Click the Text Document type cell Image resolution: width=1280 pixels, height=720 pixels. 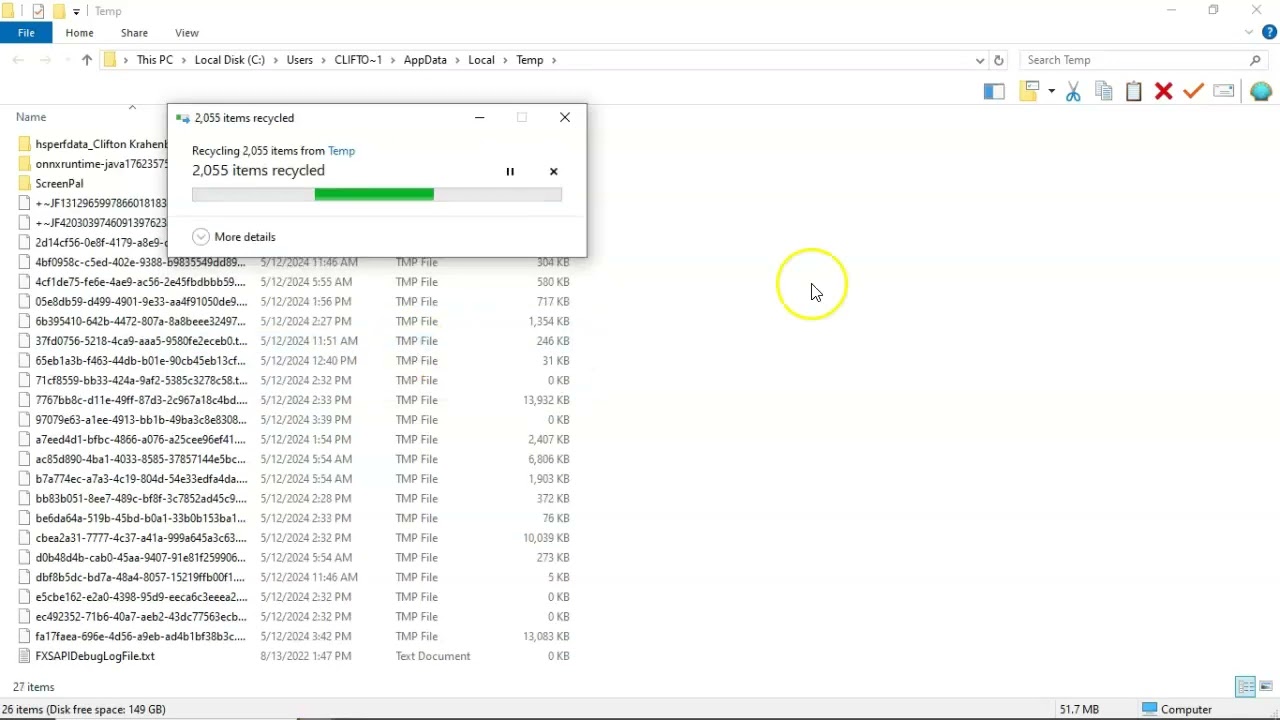tap(433, 656)
